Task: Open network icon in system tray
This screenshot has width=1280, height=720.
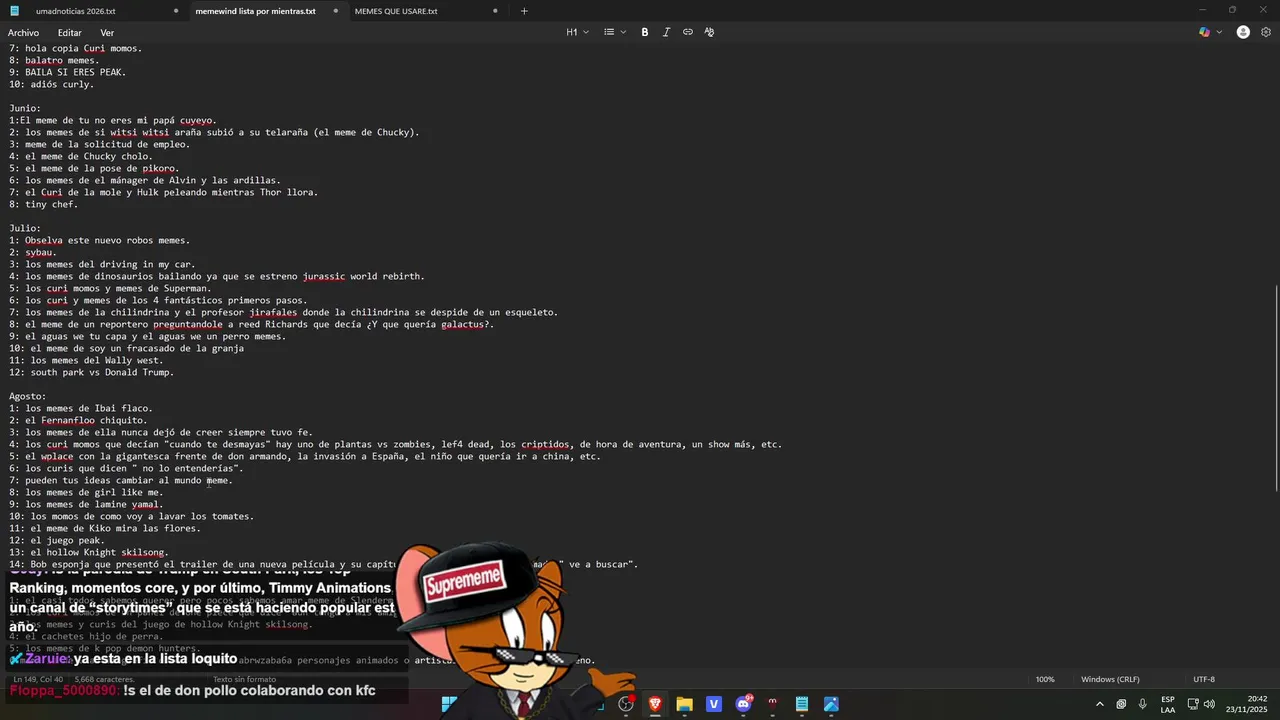Action: pos(1192,704)
